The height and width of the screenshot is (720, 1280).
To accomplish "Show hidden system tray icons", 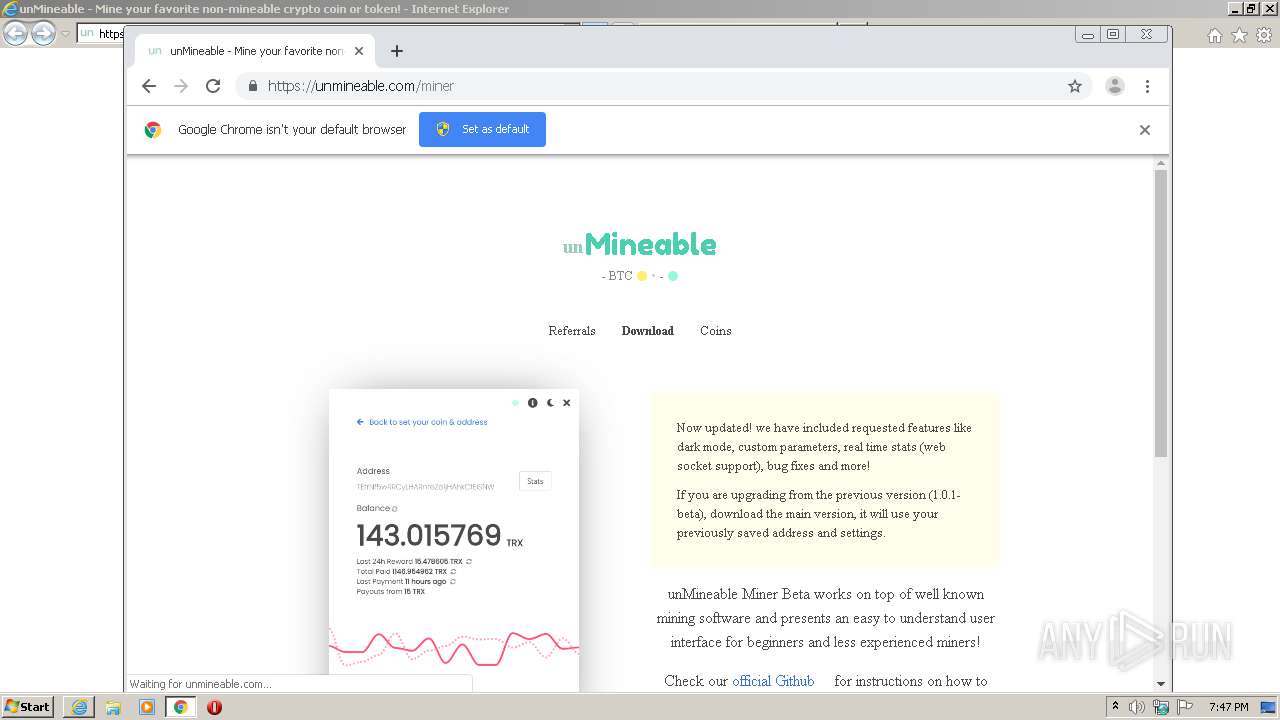I will click(x=1115, y=707).
